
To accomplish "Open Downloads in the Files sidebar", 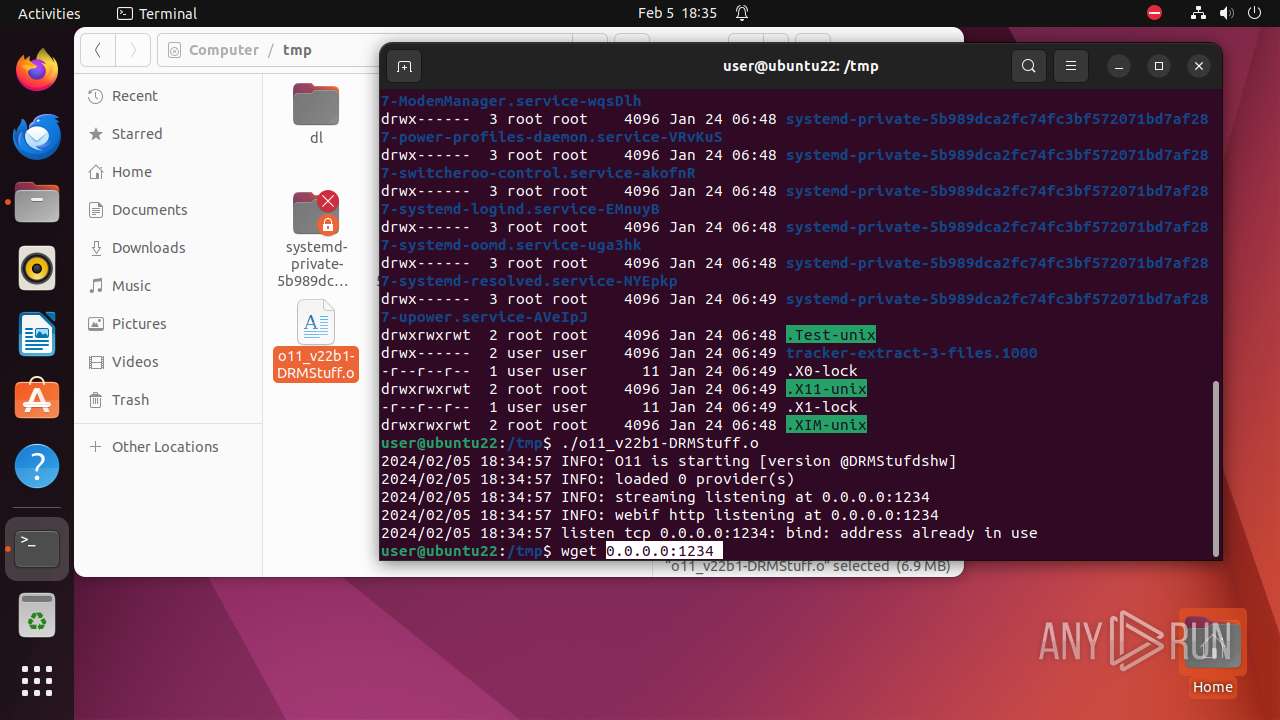I will point(168,248).
